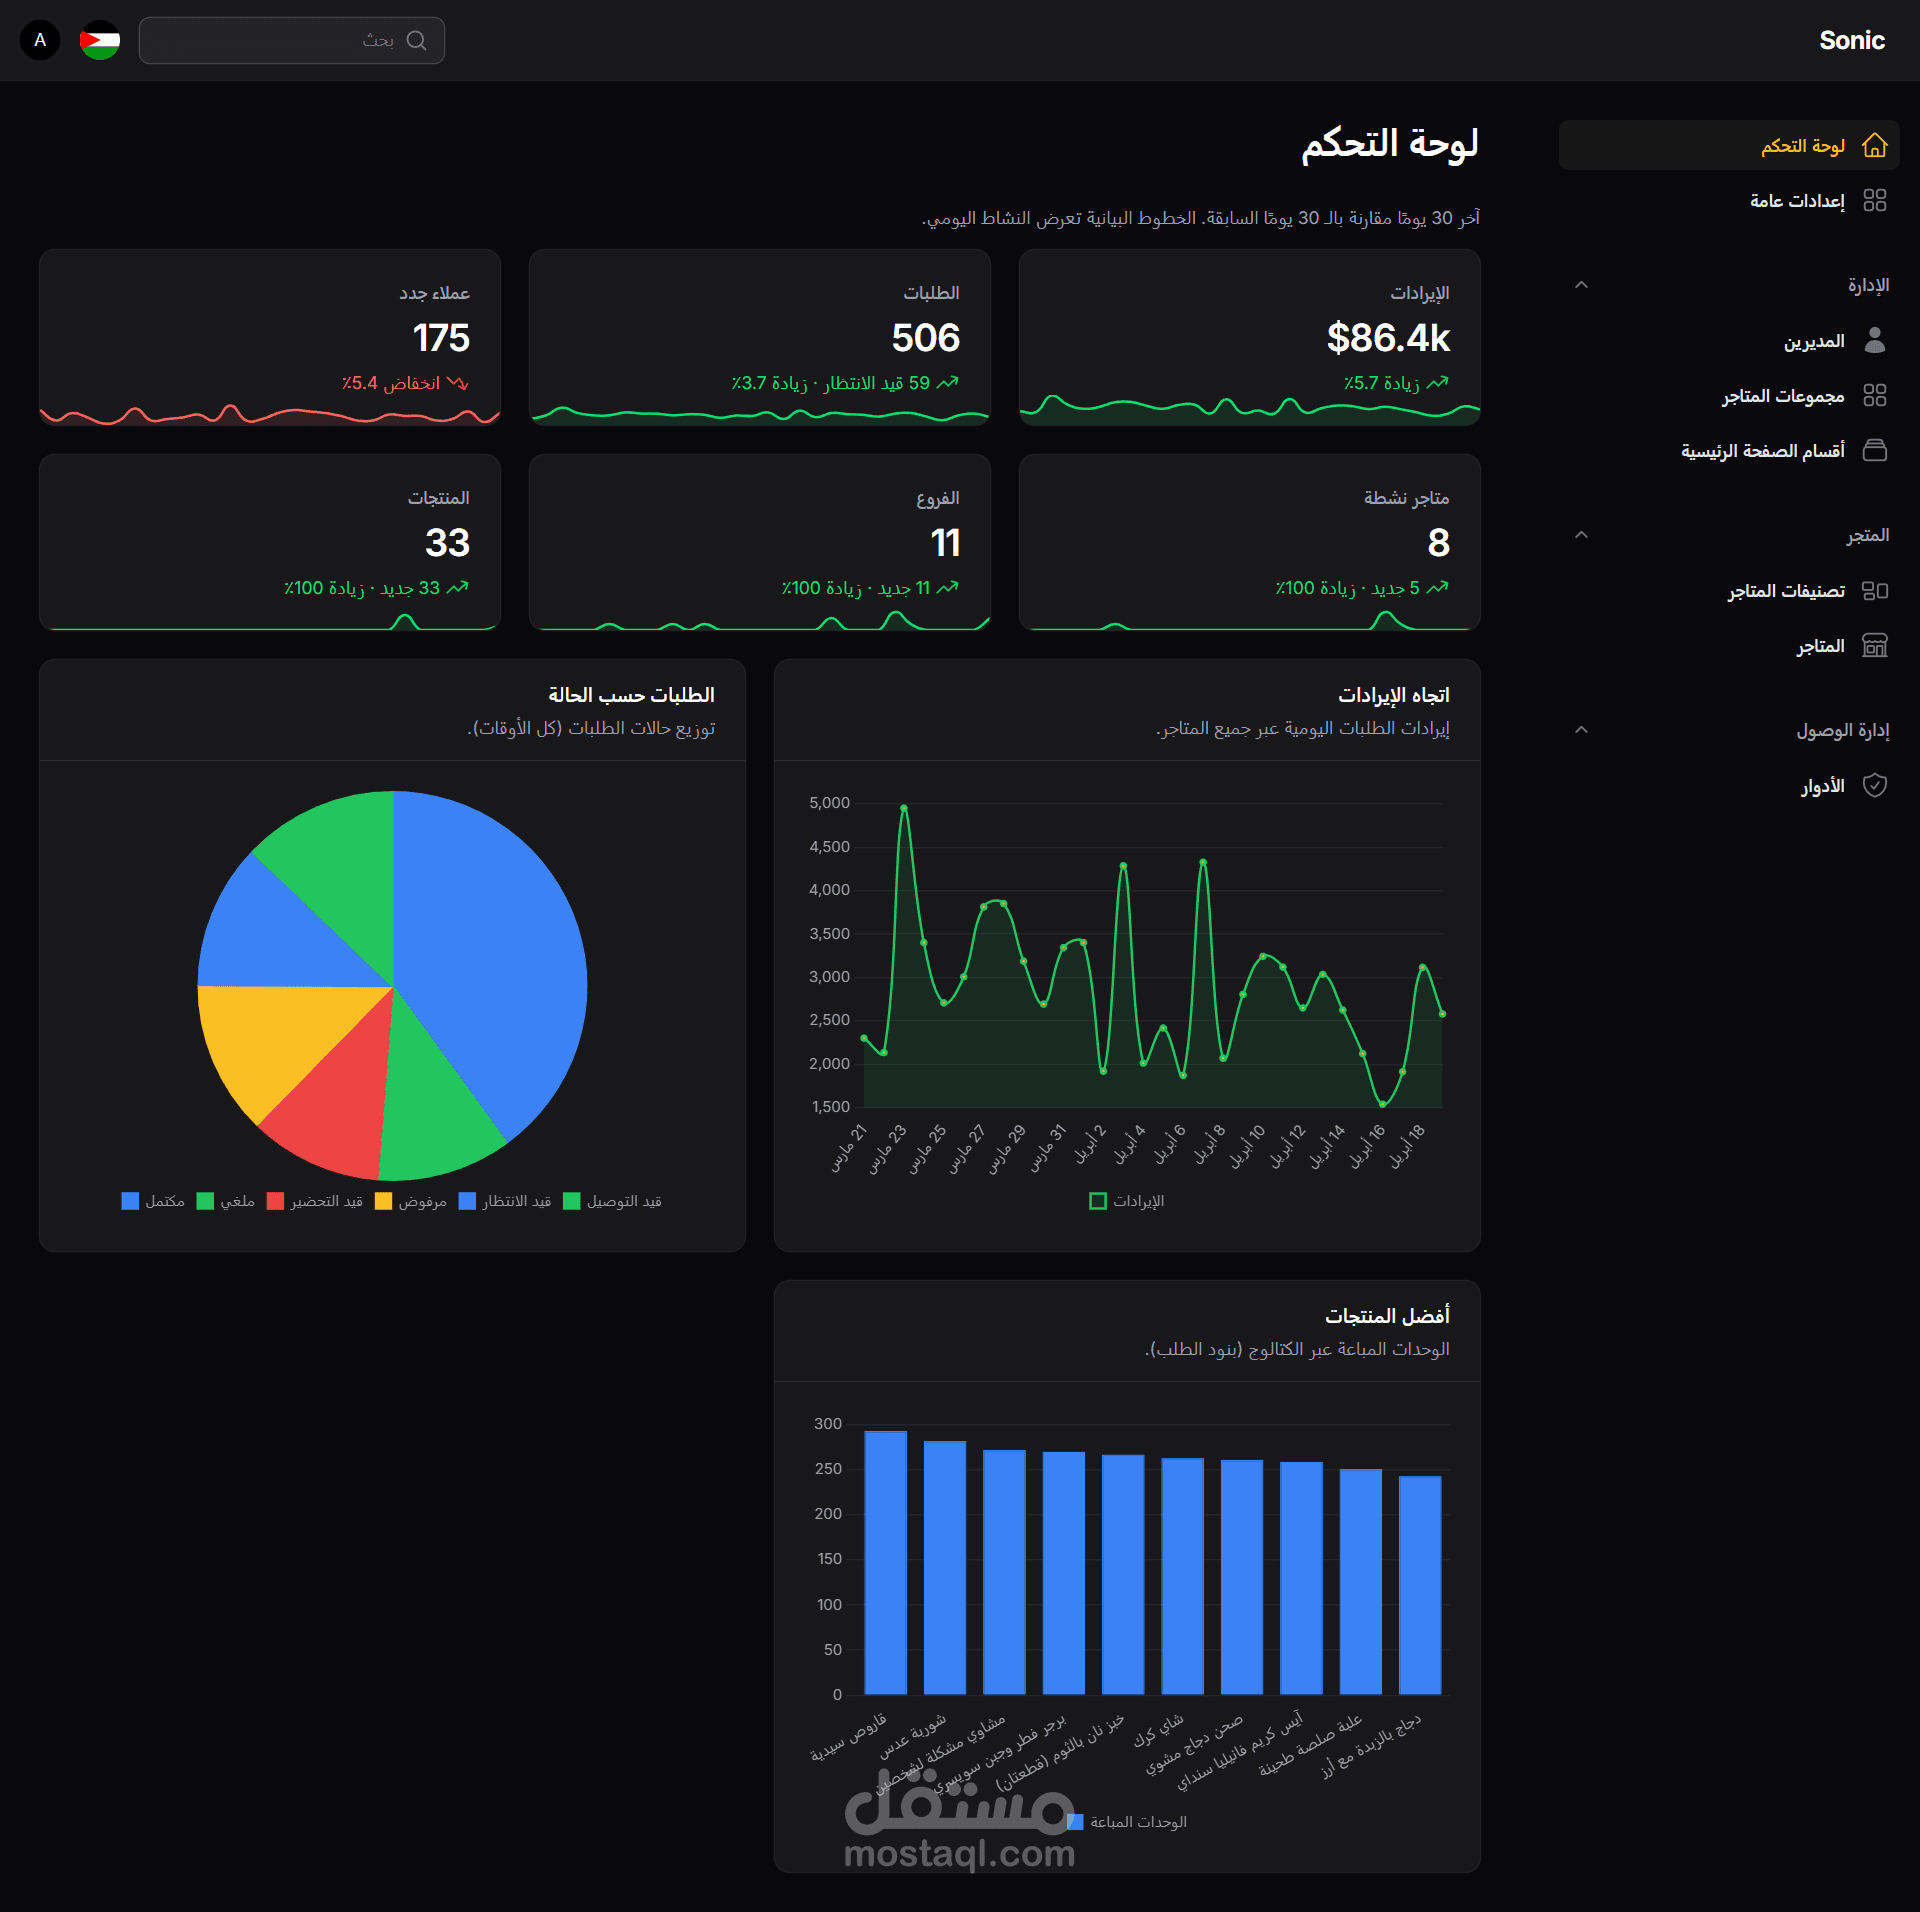The height and width of the screenshot is (1912, 1920).
Task: Click the trend icon in متاجر نشطة card
Action: pos(1438,588)
